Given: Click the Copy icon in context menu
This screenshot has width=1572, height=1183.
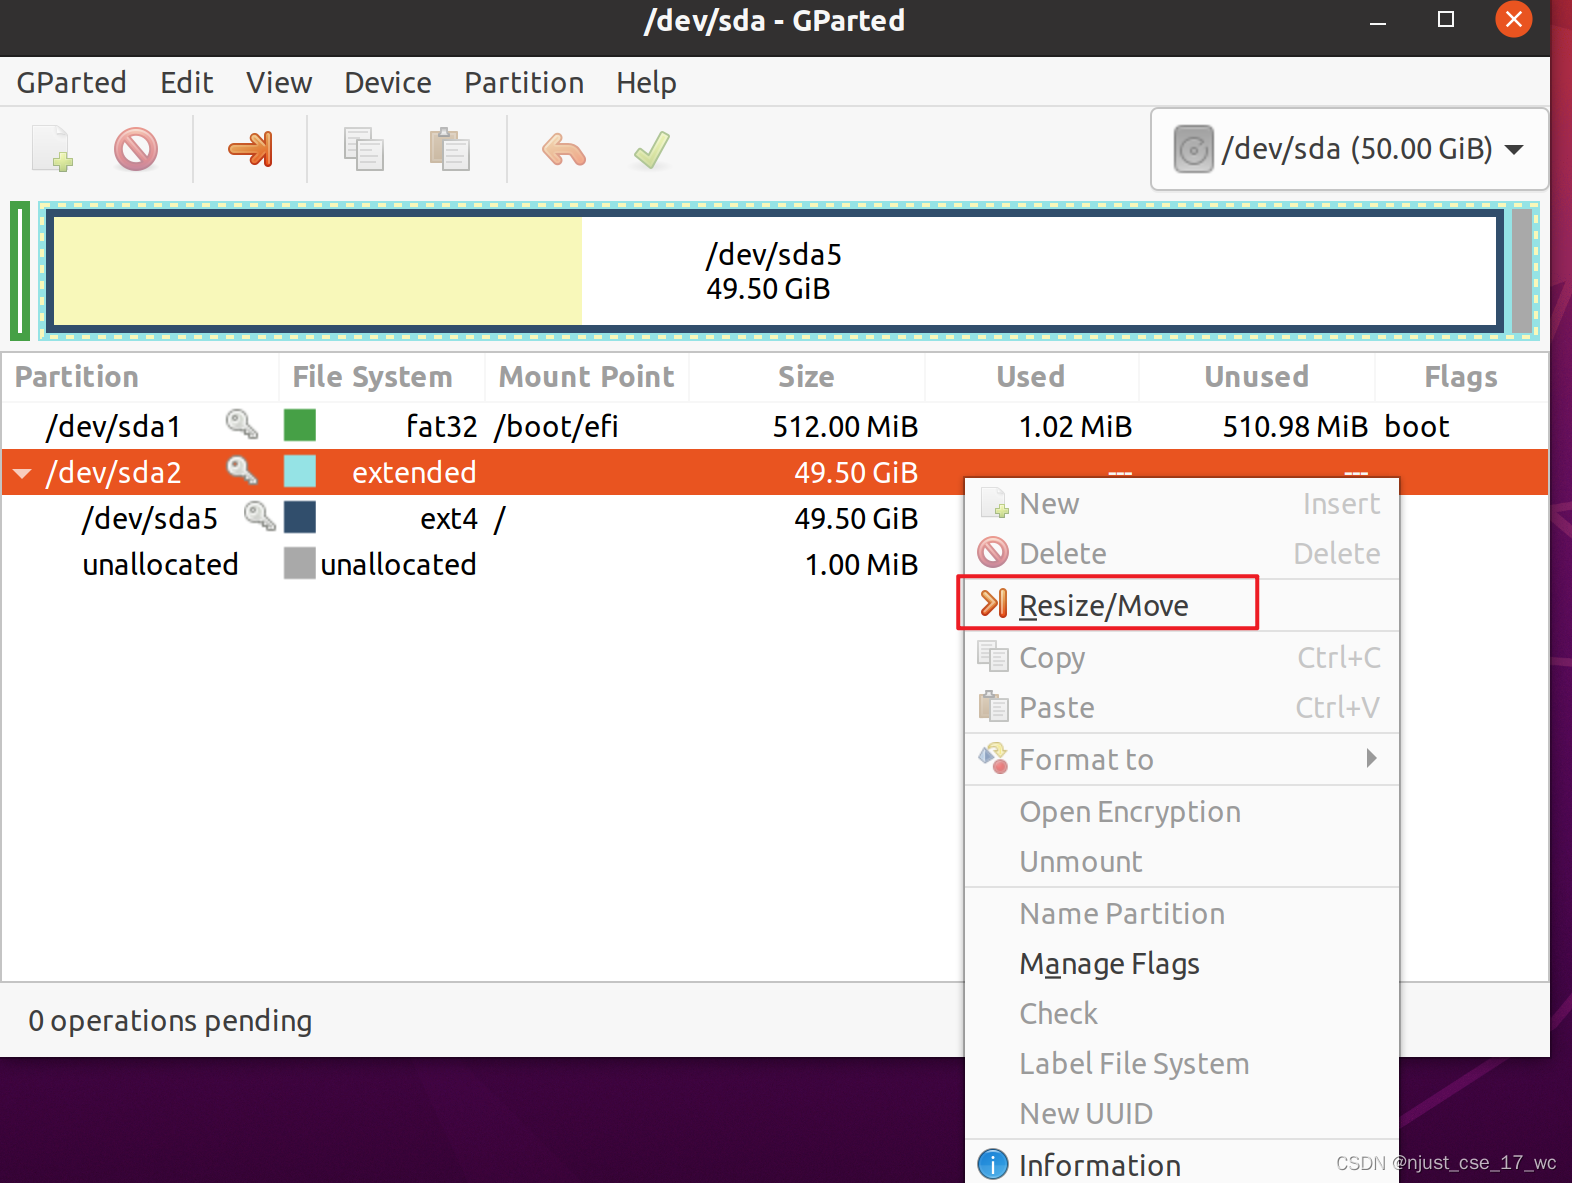Looking at the screenshot, I should (x=993, y=656).
